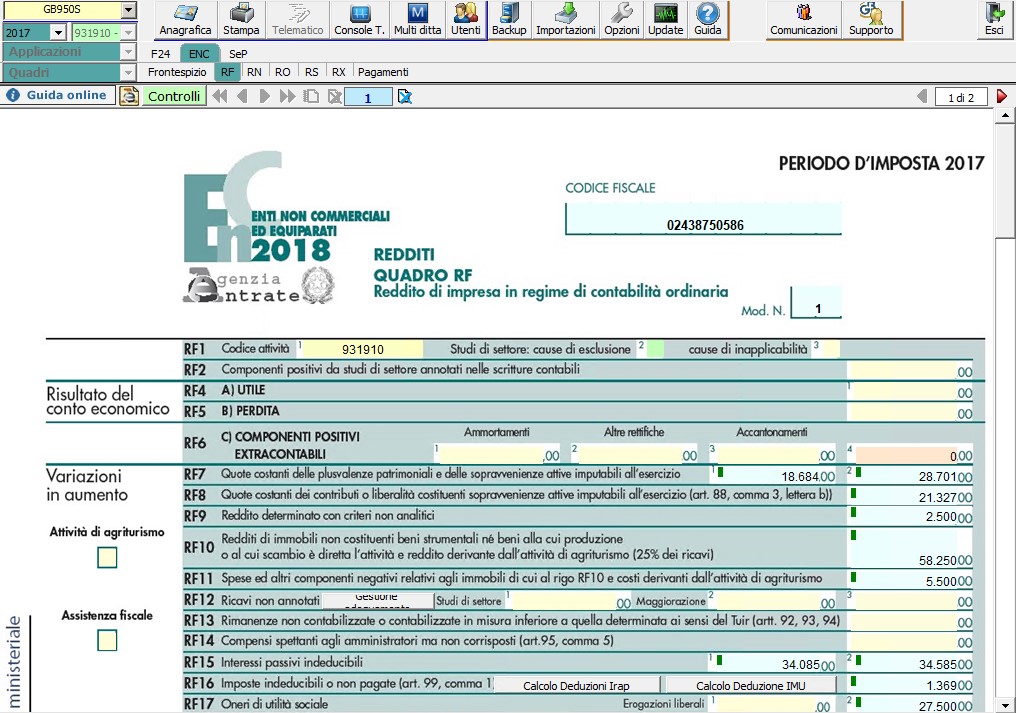The height and width of the screenshot is (713, 1016).
Task: Expand the Applicazioni dropdown
Action: (128, 52)
